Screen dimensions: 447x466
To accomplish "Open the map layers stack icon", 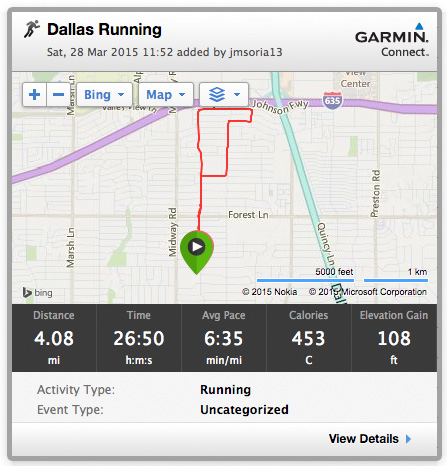I will [217, 95].
